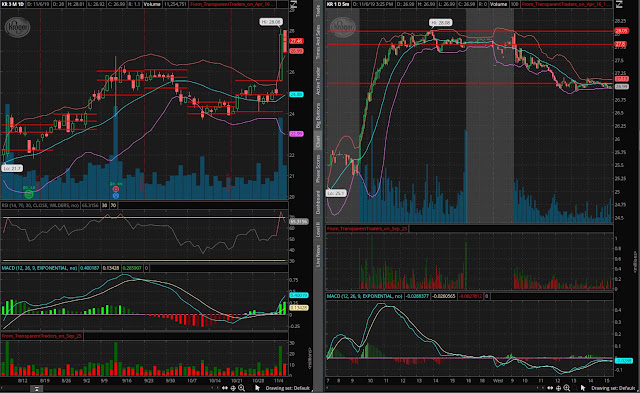Open the Drawing set Default dropdown on the daily chart

tap(288, 388)
